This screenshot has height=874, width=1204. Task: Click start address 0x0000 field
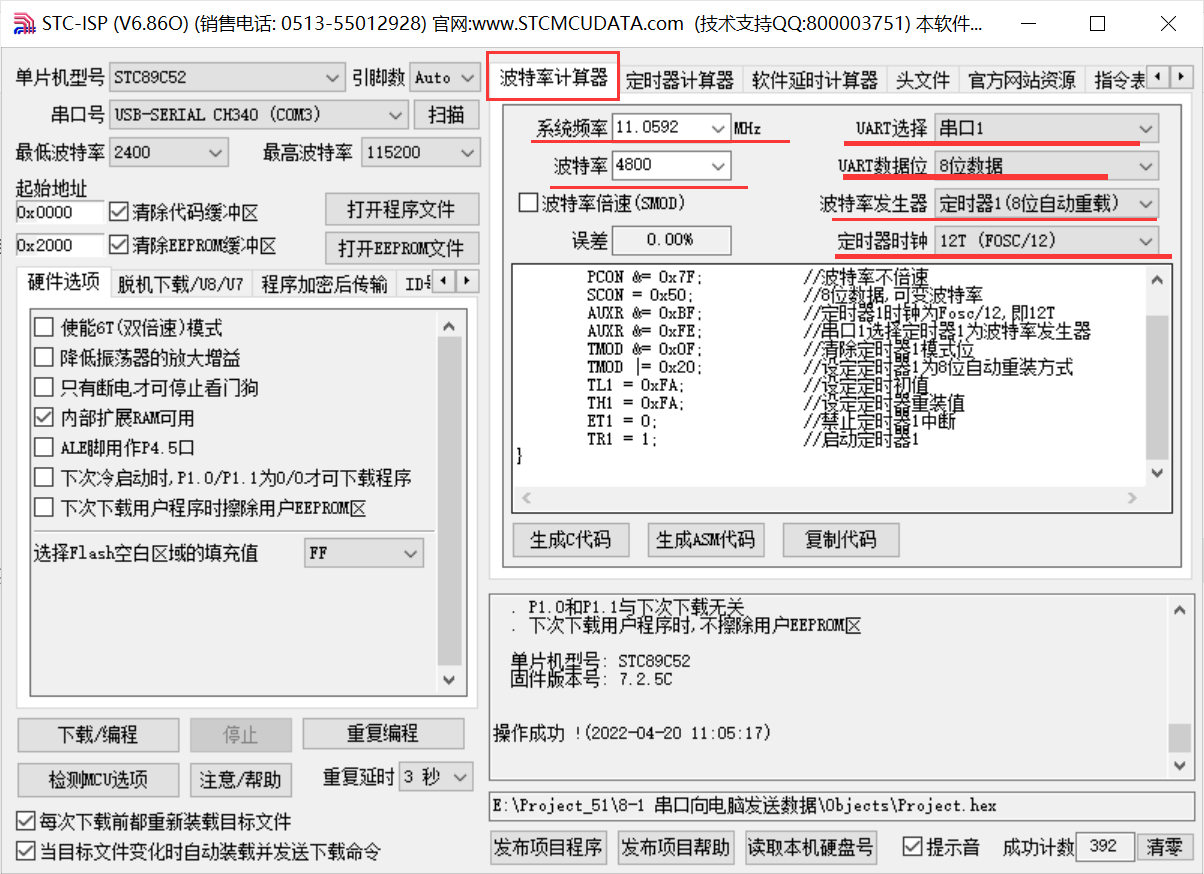click(60, 213)
